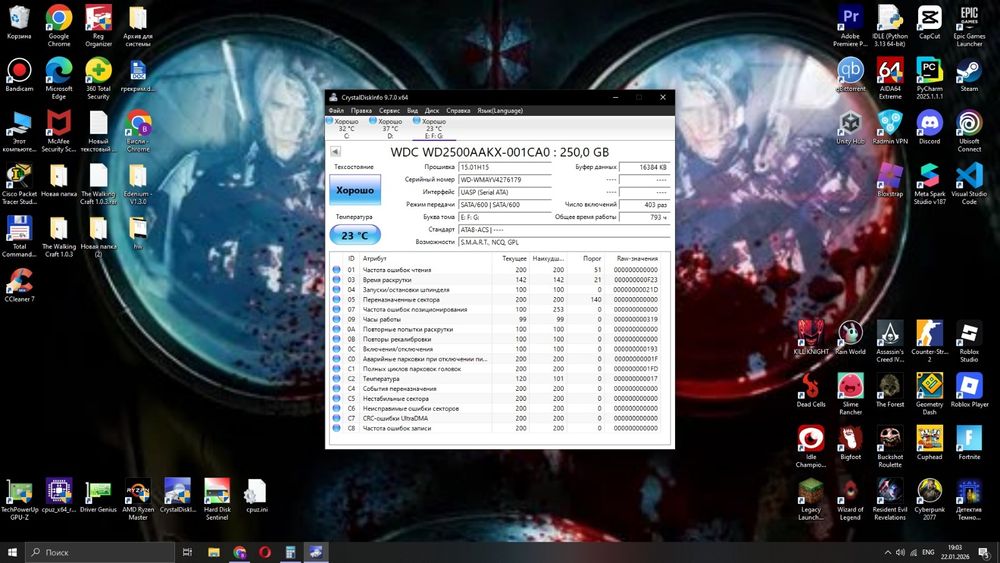The width and height of the screenshot is (1000, 563).
Task: Select the C: disk tab at 32 °C
Action: click(346, 128)
